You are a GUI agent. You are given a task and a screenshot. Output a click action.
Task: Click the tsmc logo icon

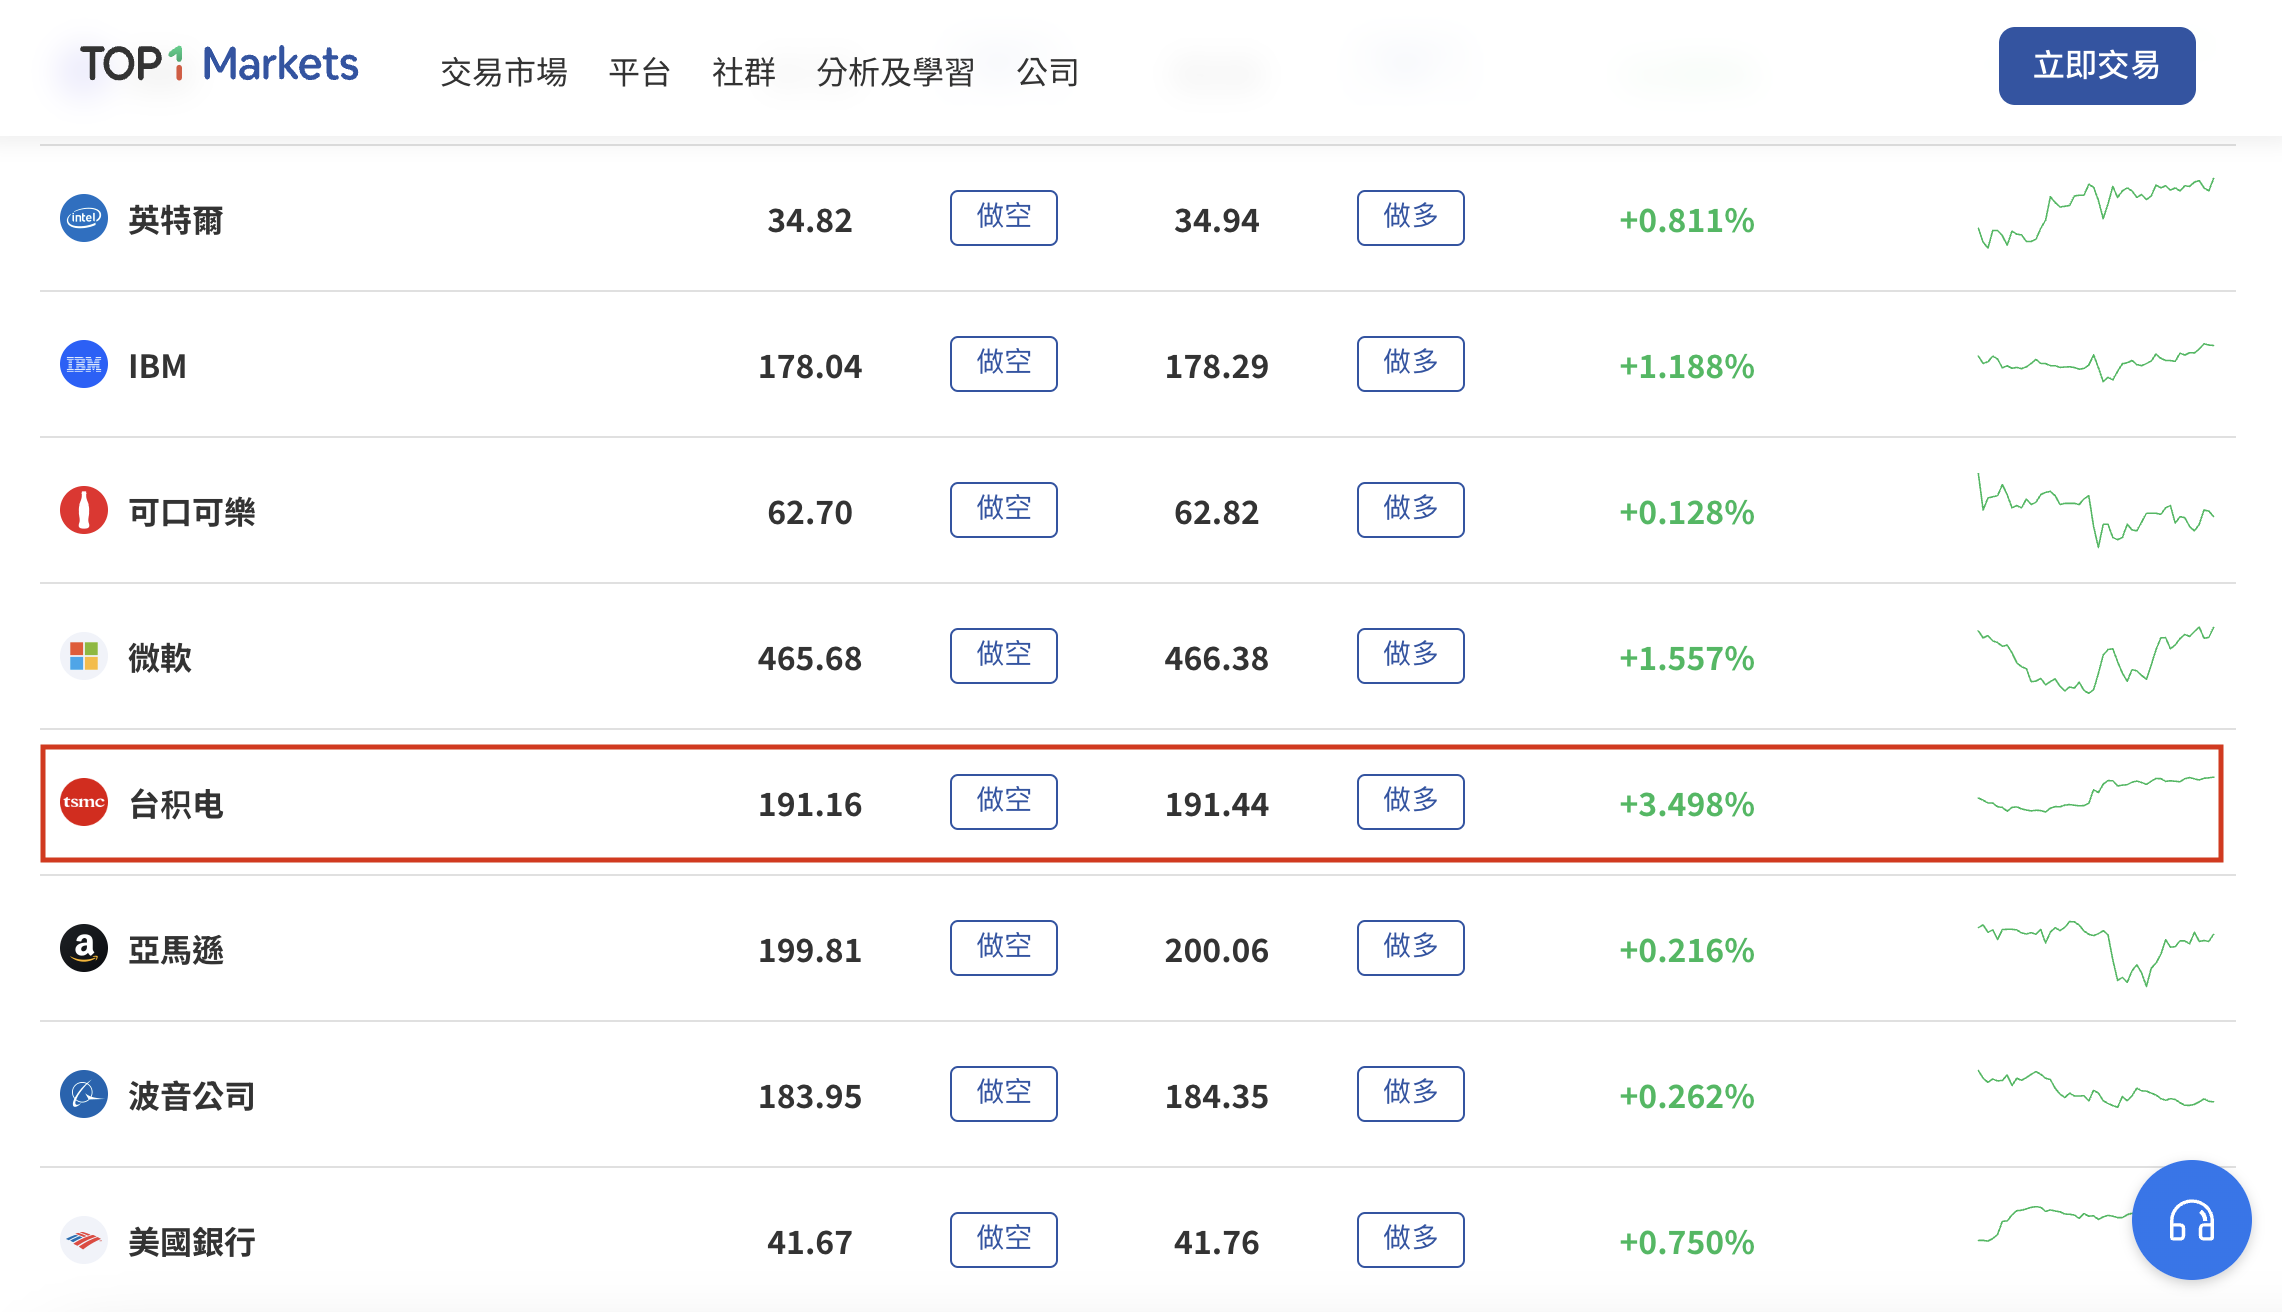pos(84,802)
